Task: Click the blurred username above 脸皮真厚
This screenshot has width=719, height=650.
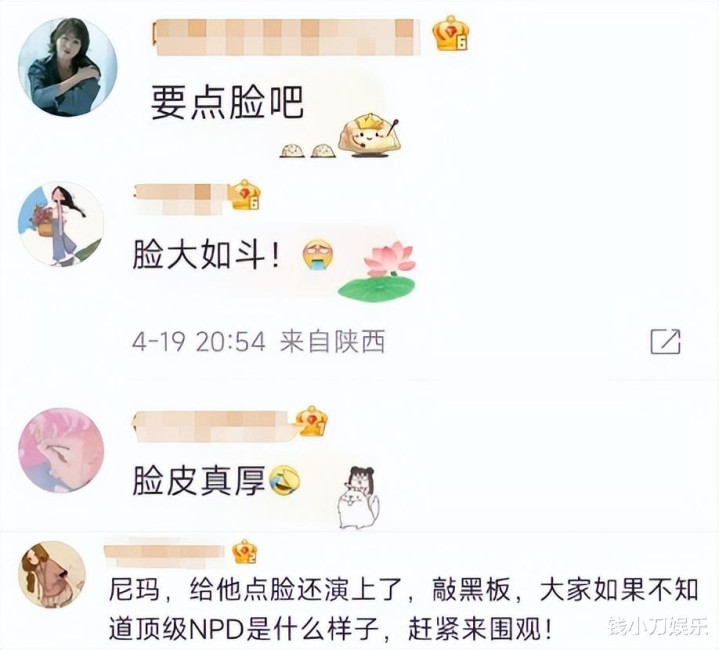Action: [x=214, y=426]
